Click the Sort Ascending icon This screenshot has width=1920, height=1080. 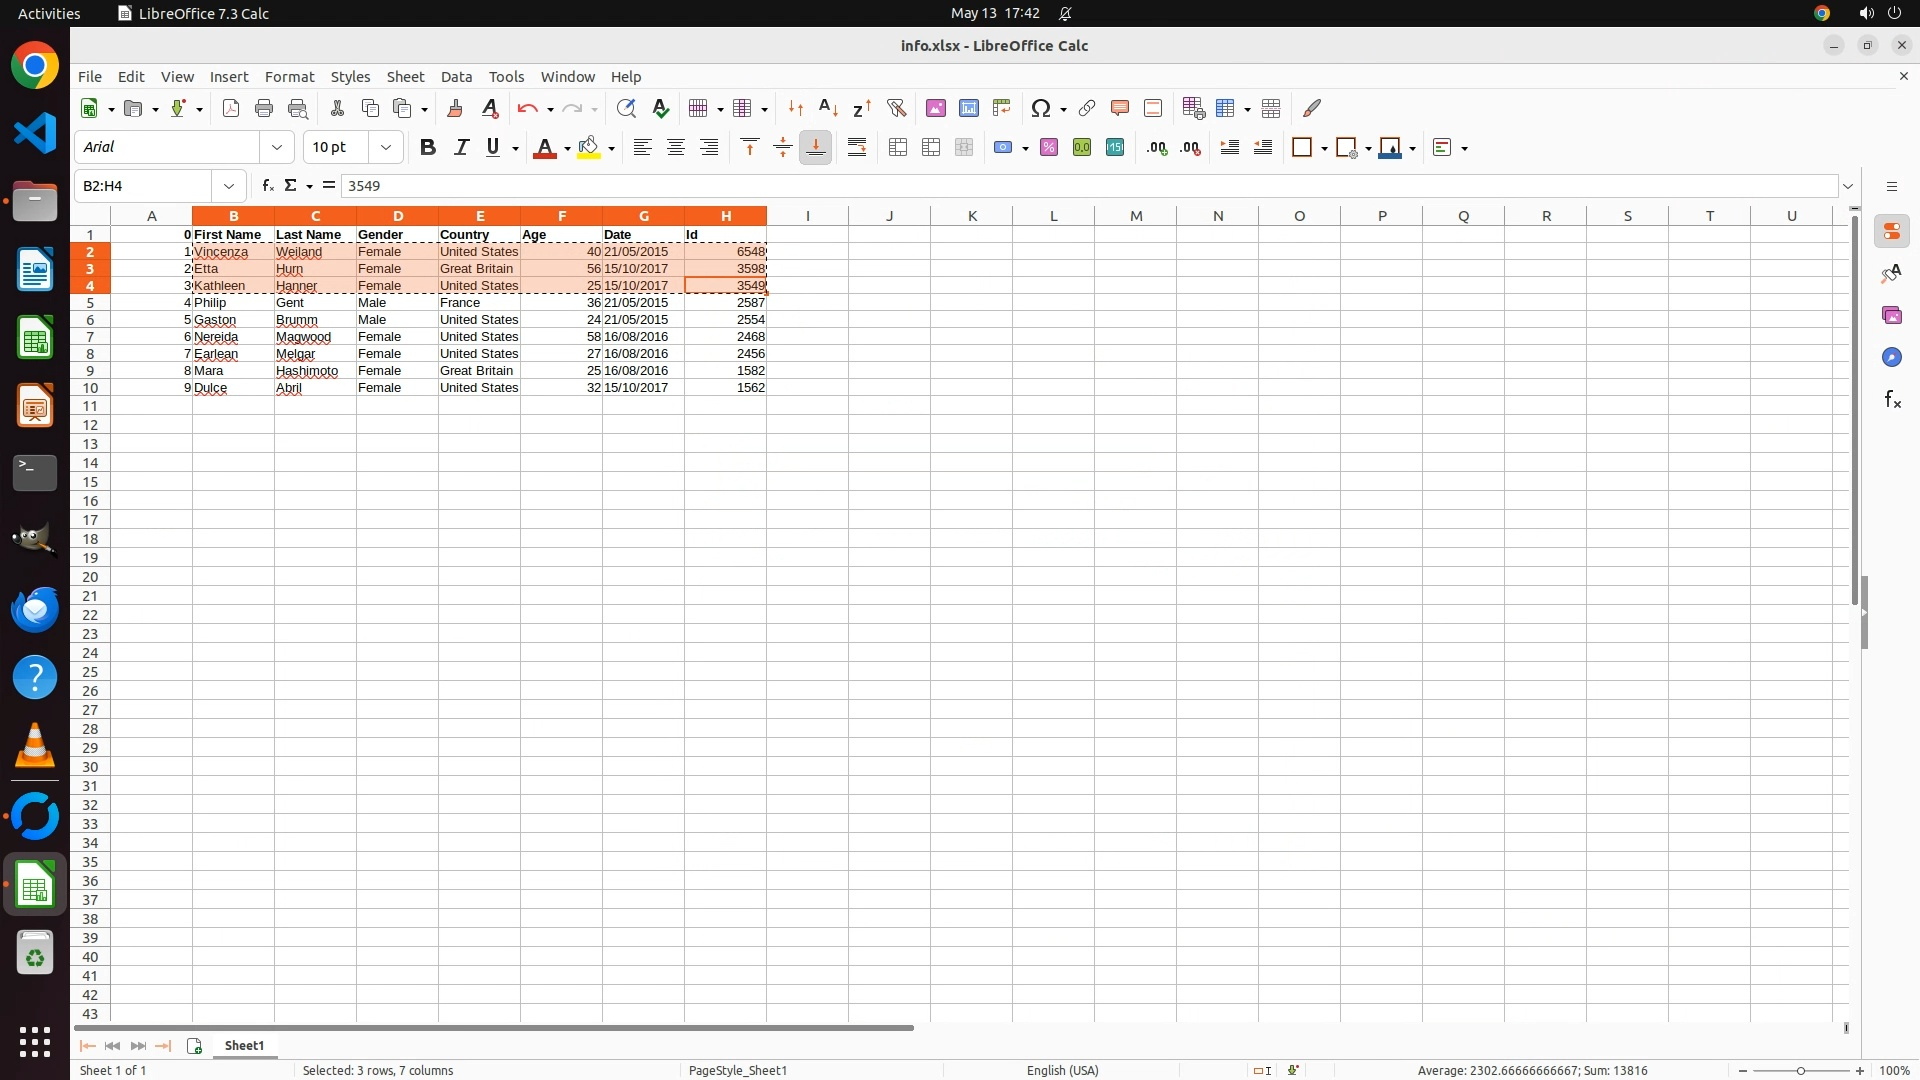tap(828, 108)
